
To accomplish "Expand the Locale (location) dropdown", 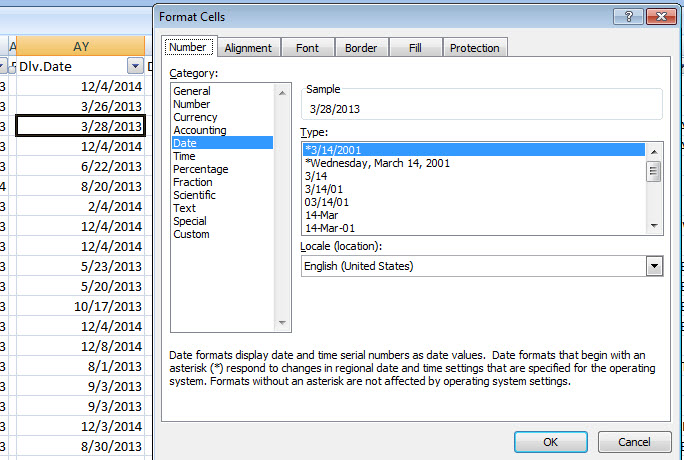I will click(655, 266).
